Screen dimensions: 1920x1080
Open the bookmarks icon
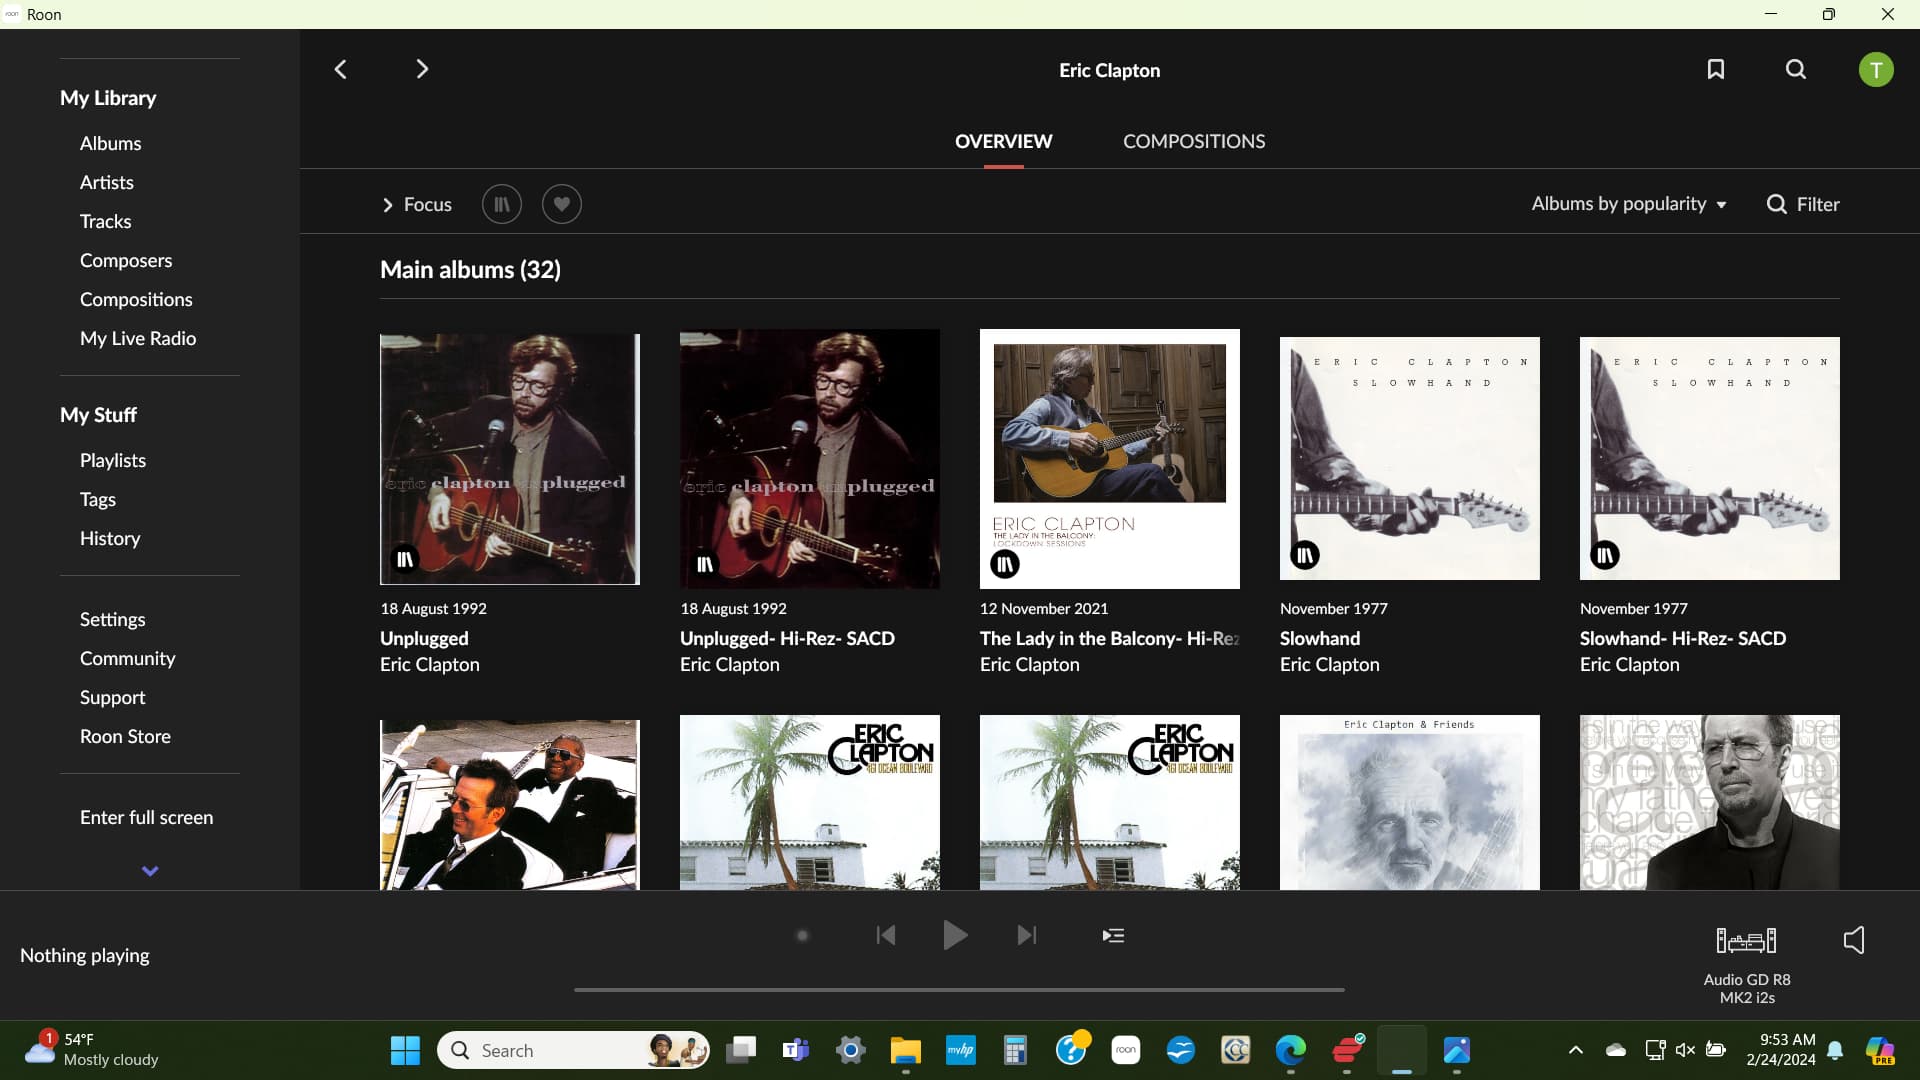click(1716, 69)
